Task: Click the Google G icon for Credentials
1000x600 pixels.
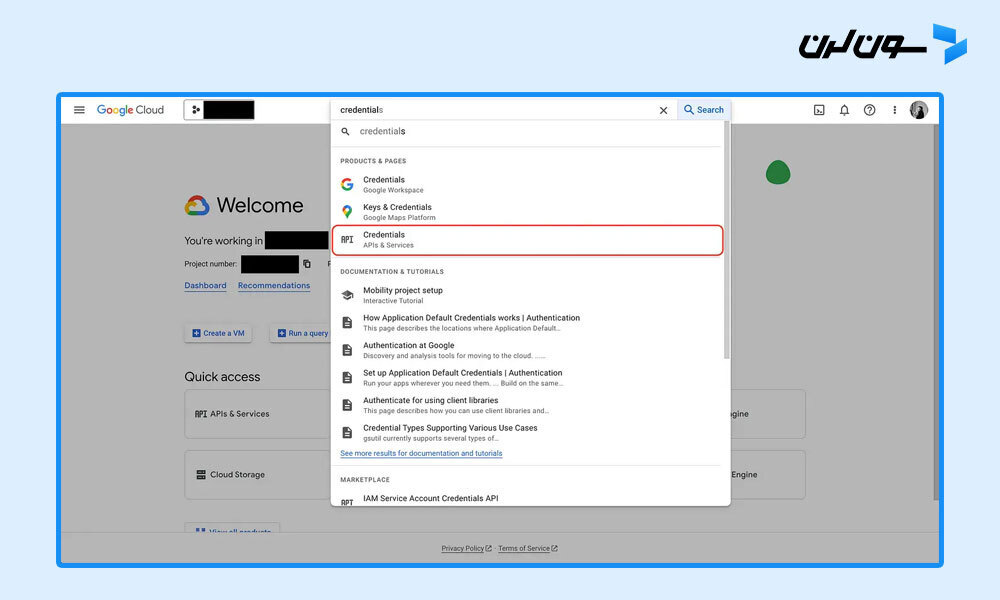Action: click(x=347, y=184)
